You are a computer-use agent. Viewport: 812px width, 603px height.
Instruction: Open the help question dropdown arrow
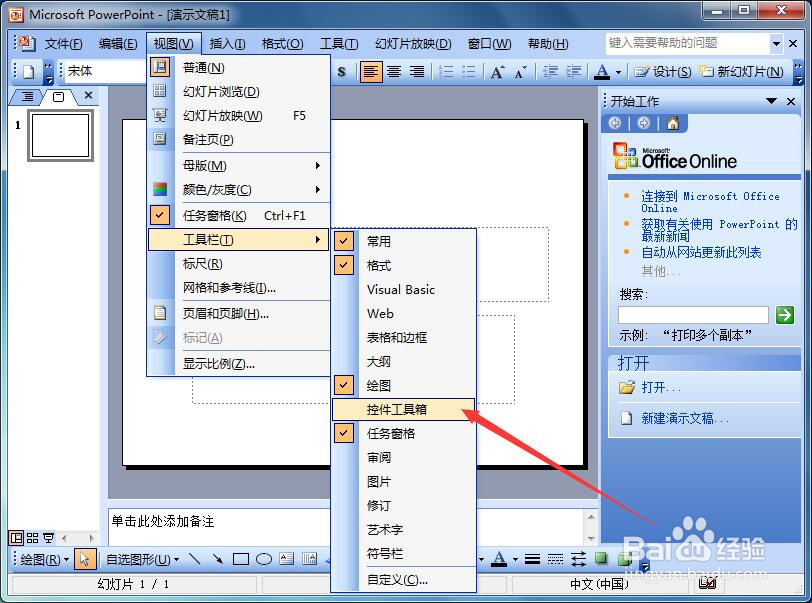click(x=776, y=44)
